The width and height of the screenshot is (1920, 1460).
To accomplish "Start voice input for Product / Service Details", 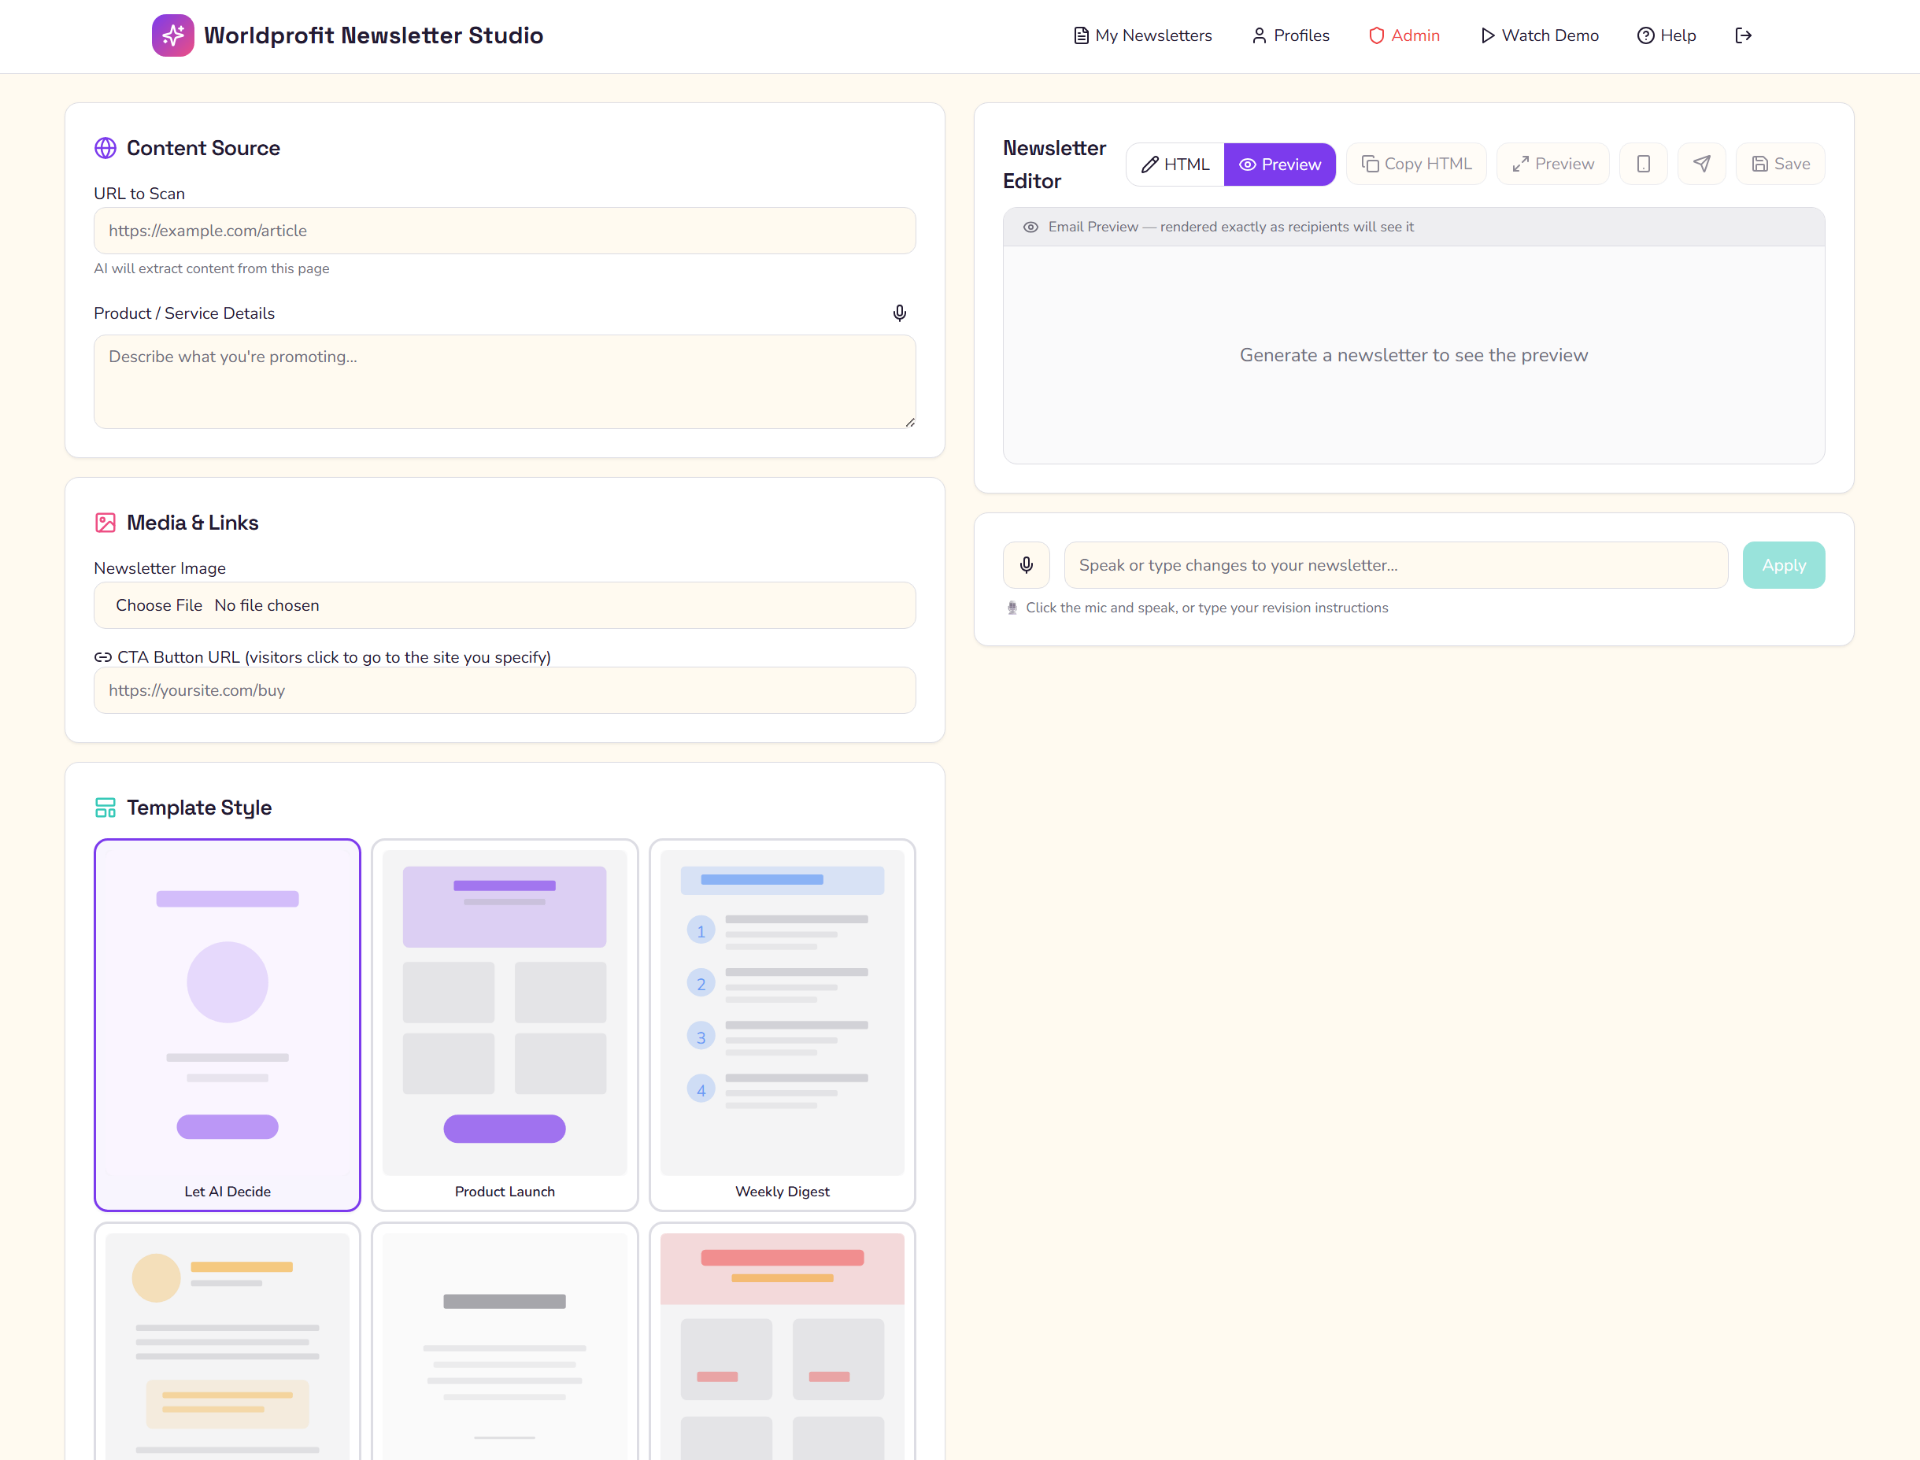I will coord(900,313).
